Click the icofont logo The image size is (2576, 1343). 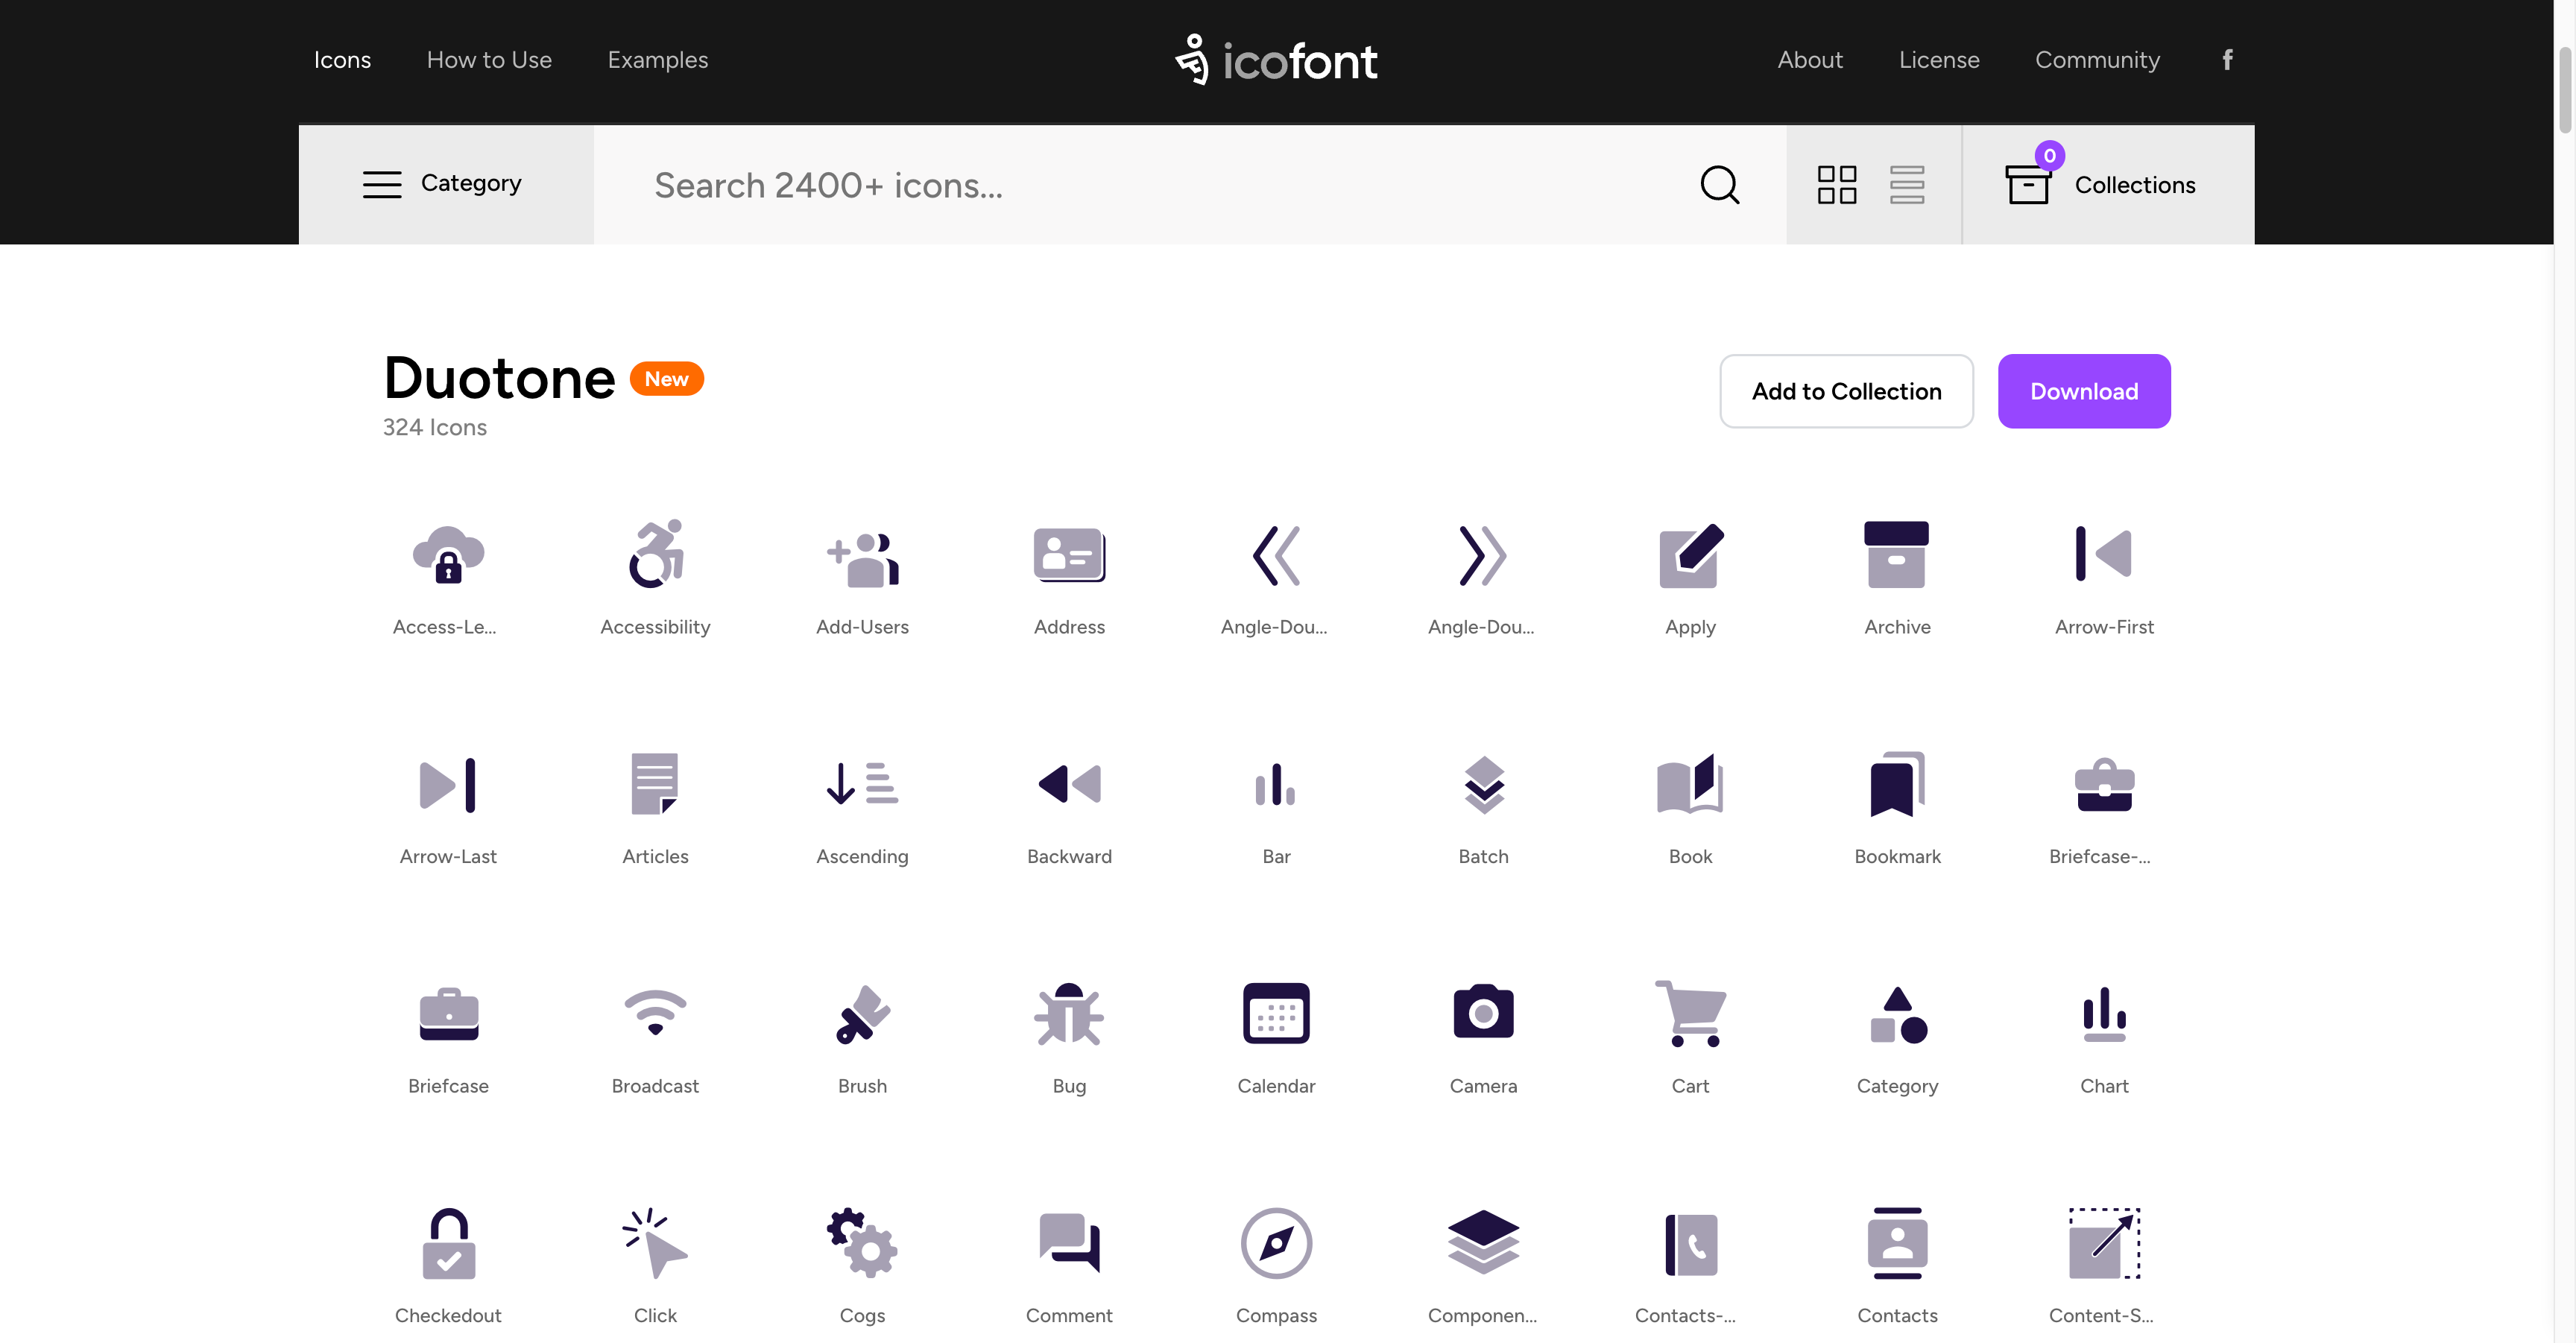(x=1275, y=60)
